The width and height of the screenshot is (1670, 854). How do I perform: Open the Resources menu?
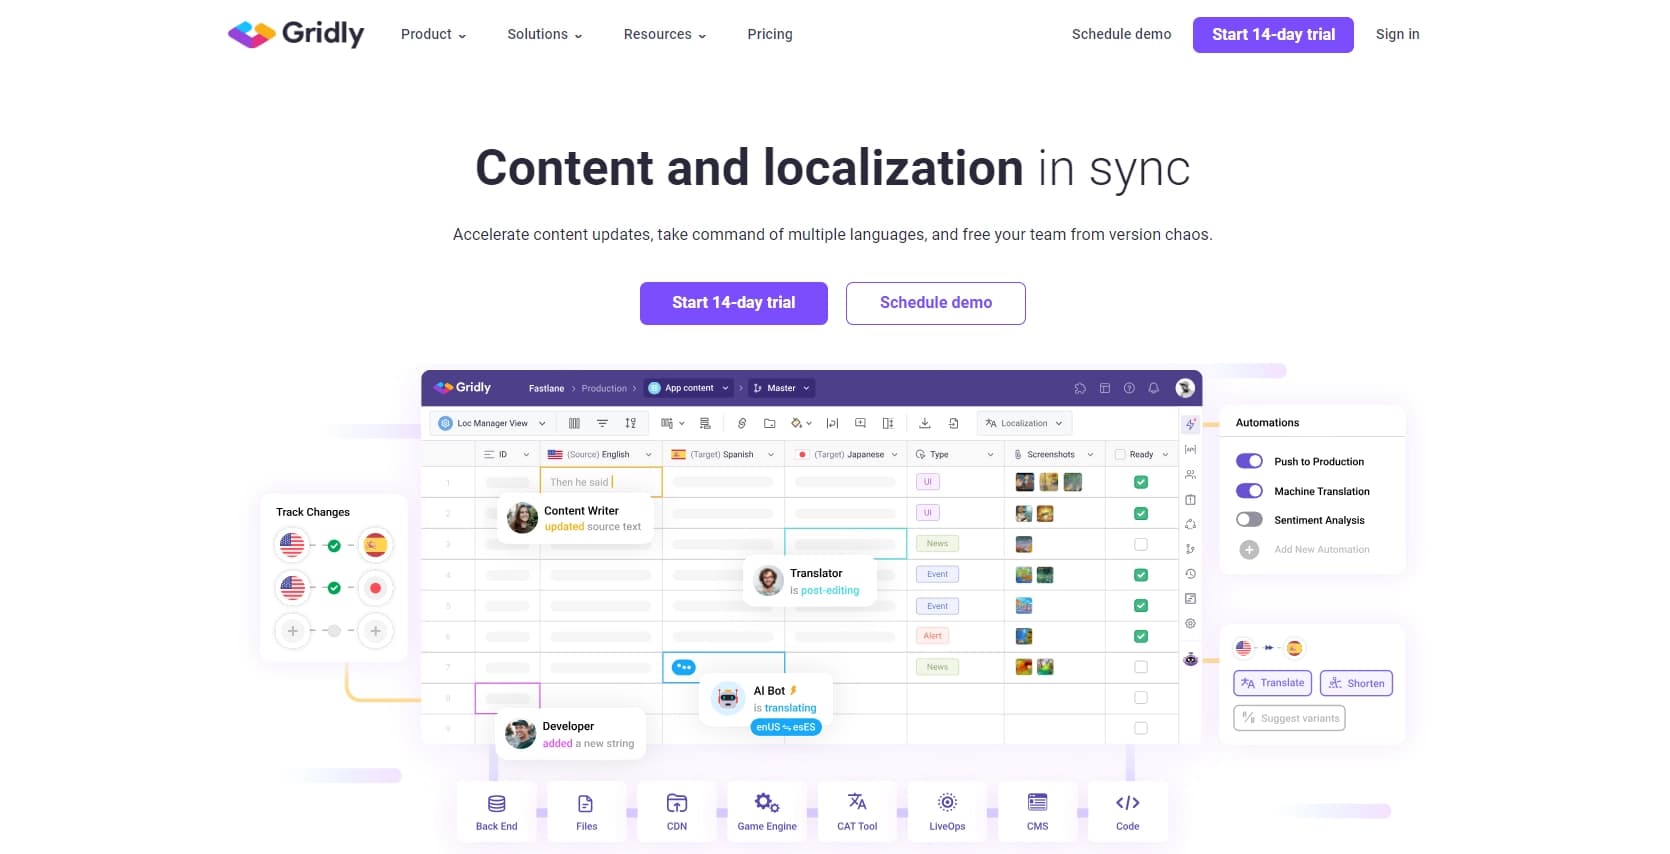665,34
